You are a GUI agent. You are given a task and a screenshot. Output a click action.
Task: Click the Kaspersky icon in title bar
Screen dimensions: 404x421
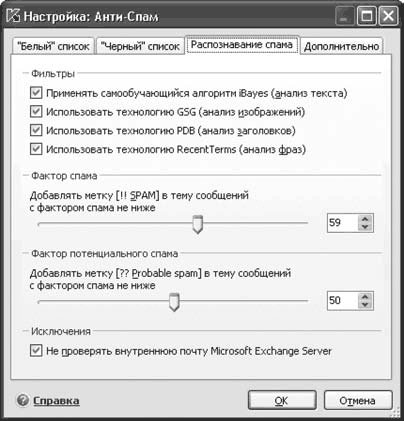pyautogui.click(x=13, y=16)
